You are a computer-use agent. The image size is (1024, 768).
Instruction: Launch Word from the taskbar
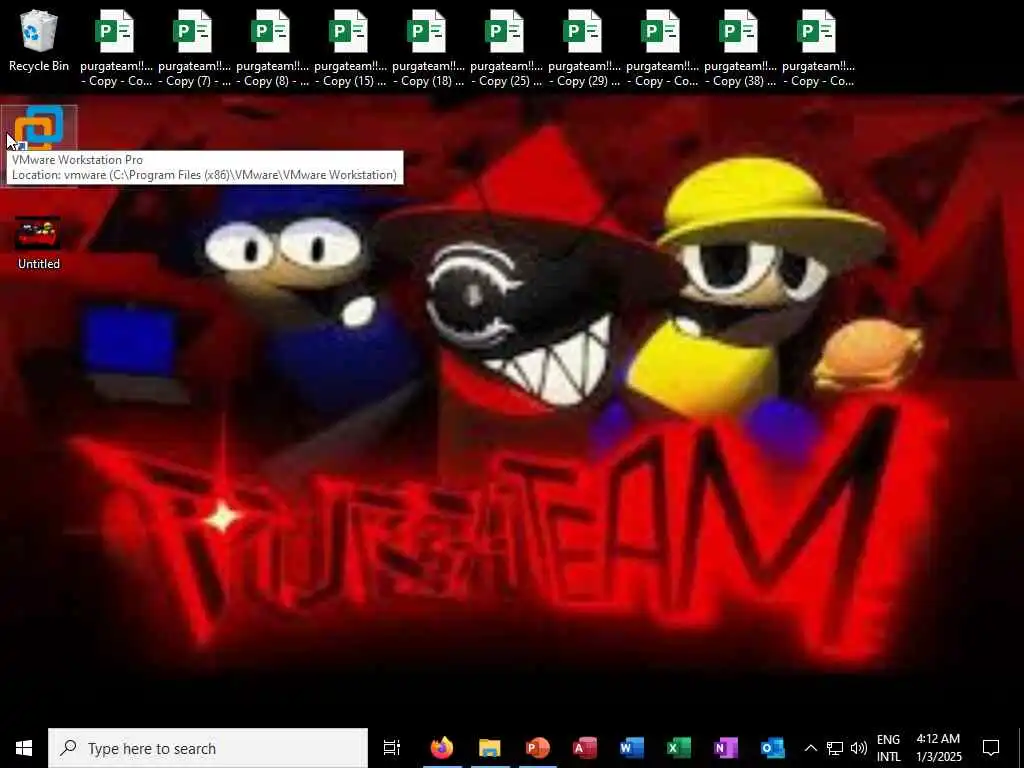pos(632,748)
